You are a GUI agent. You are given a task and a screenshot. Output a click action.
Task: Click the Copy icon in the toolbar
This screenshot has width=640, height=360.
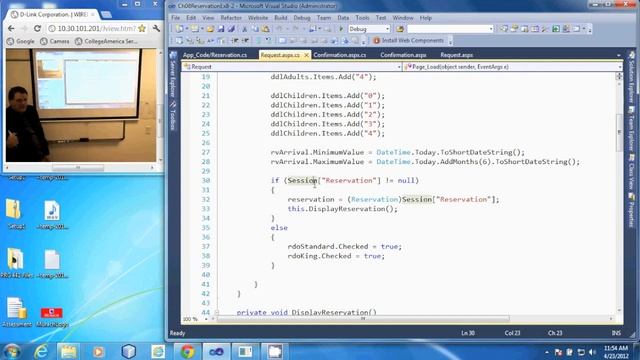tap(255, 29)
